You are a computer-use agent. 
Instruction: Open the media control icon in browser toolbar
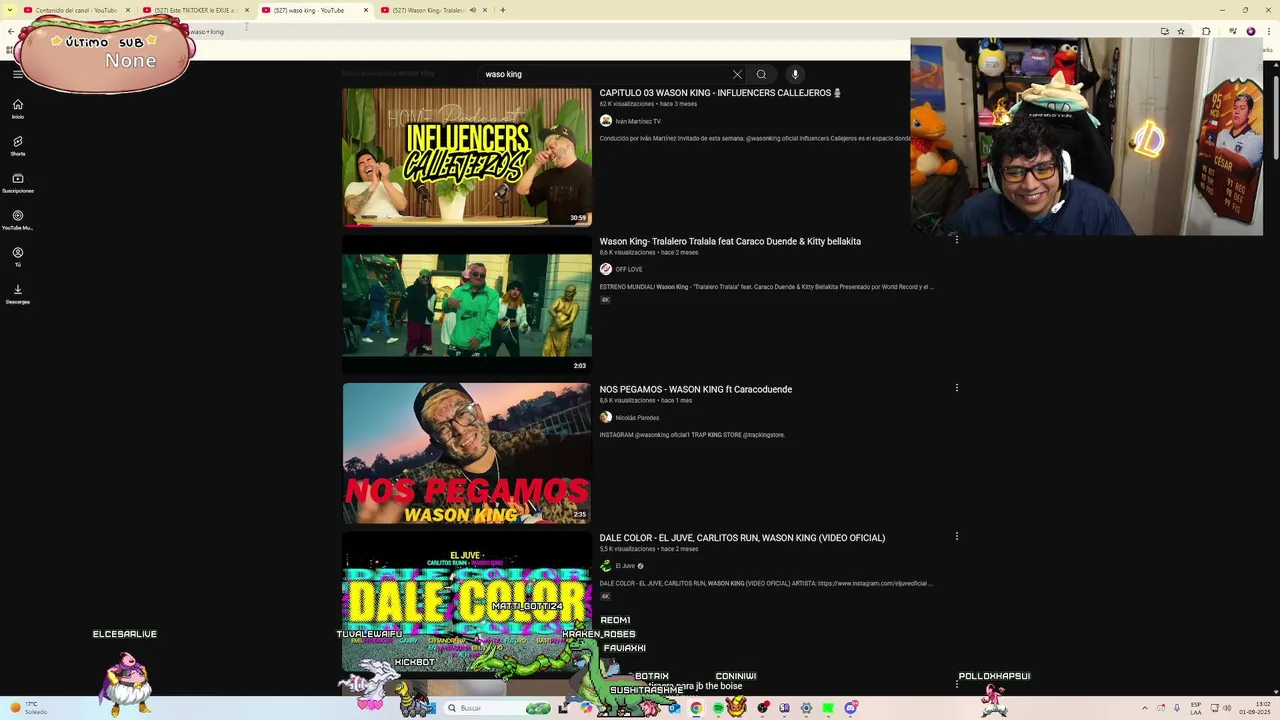[1231, 31]
